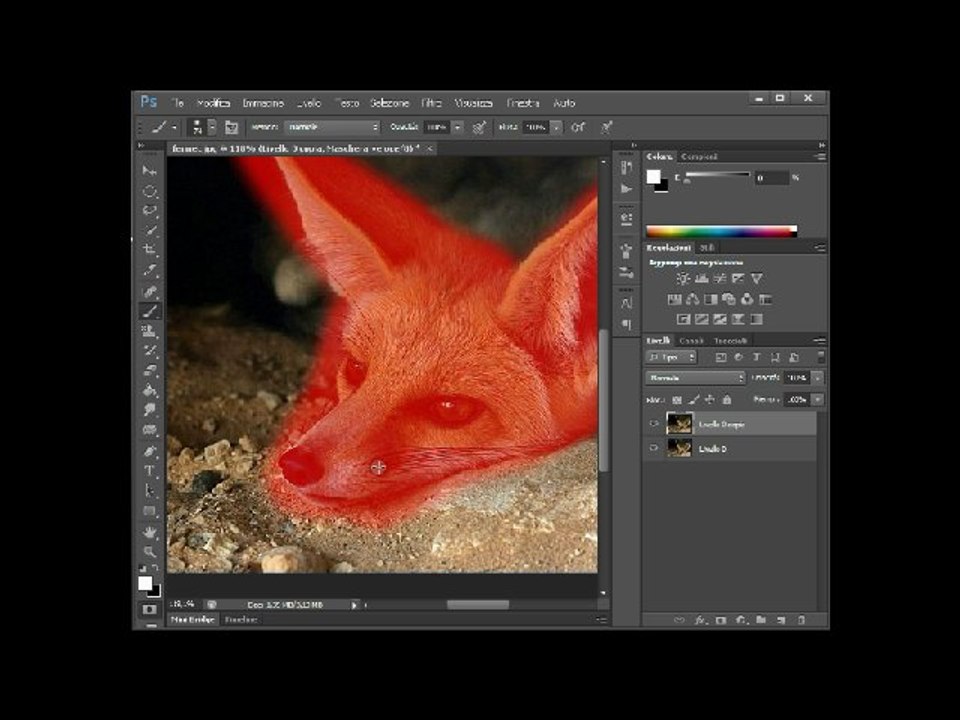Click the toolbox foreground color swatch
The image size is (960, 720).
click(145, 583)
